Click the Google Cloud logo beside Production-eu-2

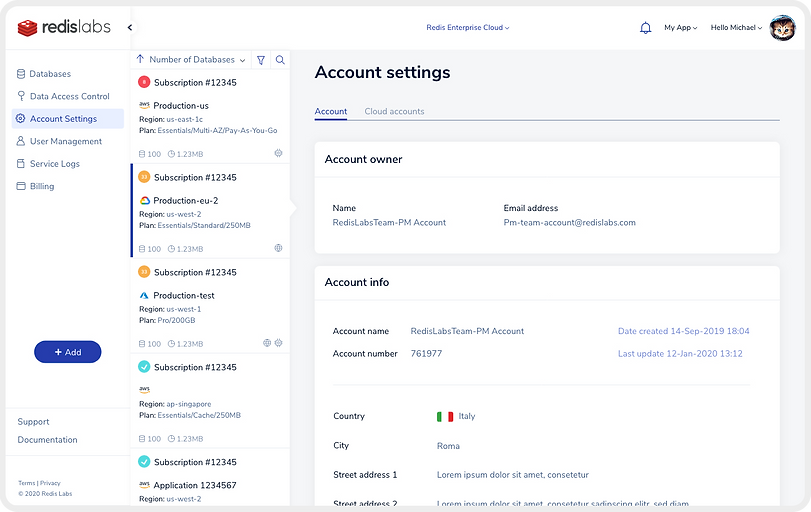[145, 201]
